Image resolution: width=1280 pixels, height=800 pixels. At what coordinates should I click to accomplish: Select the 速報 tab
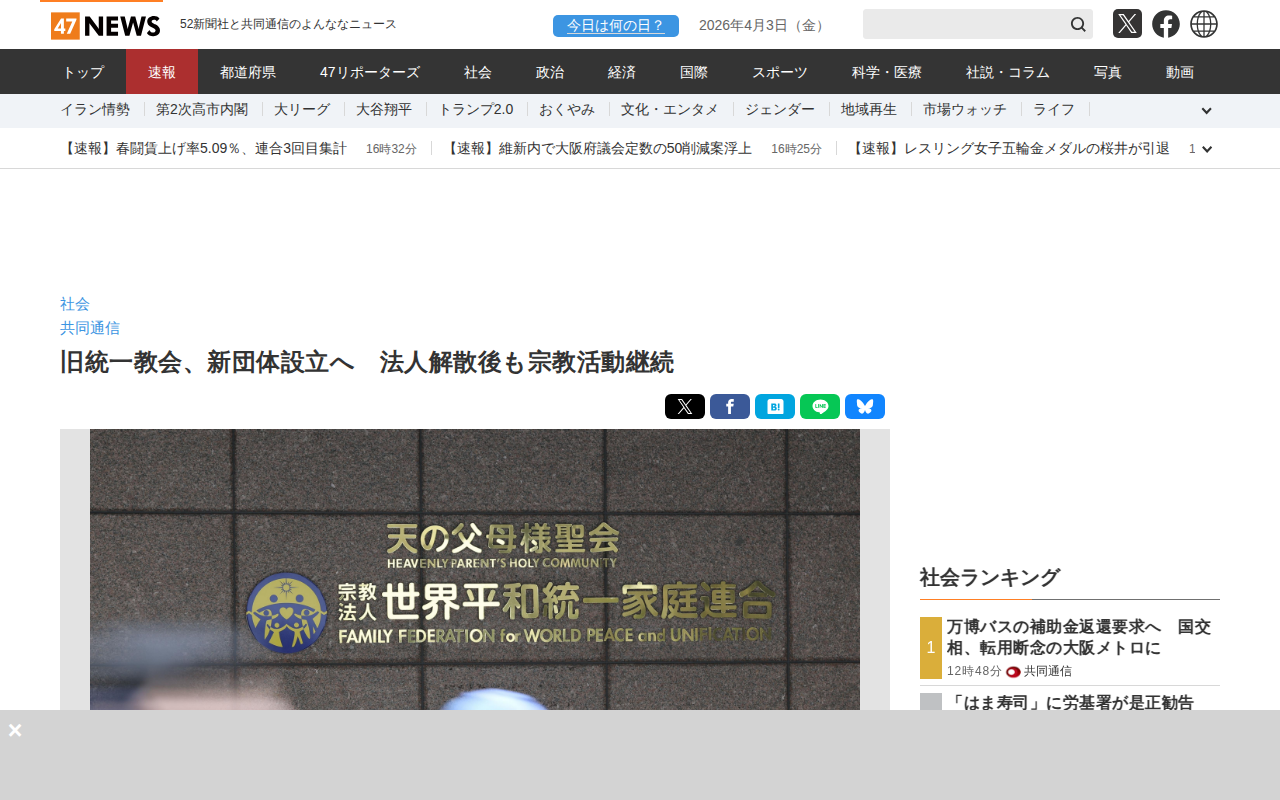[x=162, y=72]
